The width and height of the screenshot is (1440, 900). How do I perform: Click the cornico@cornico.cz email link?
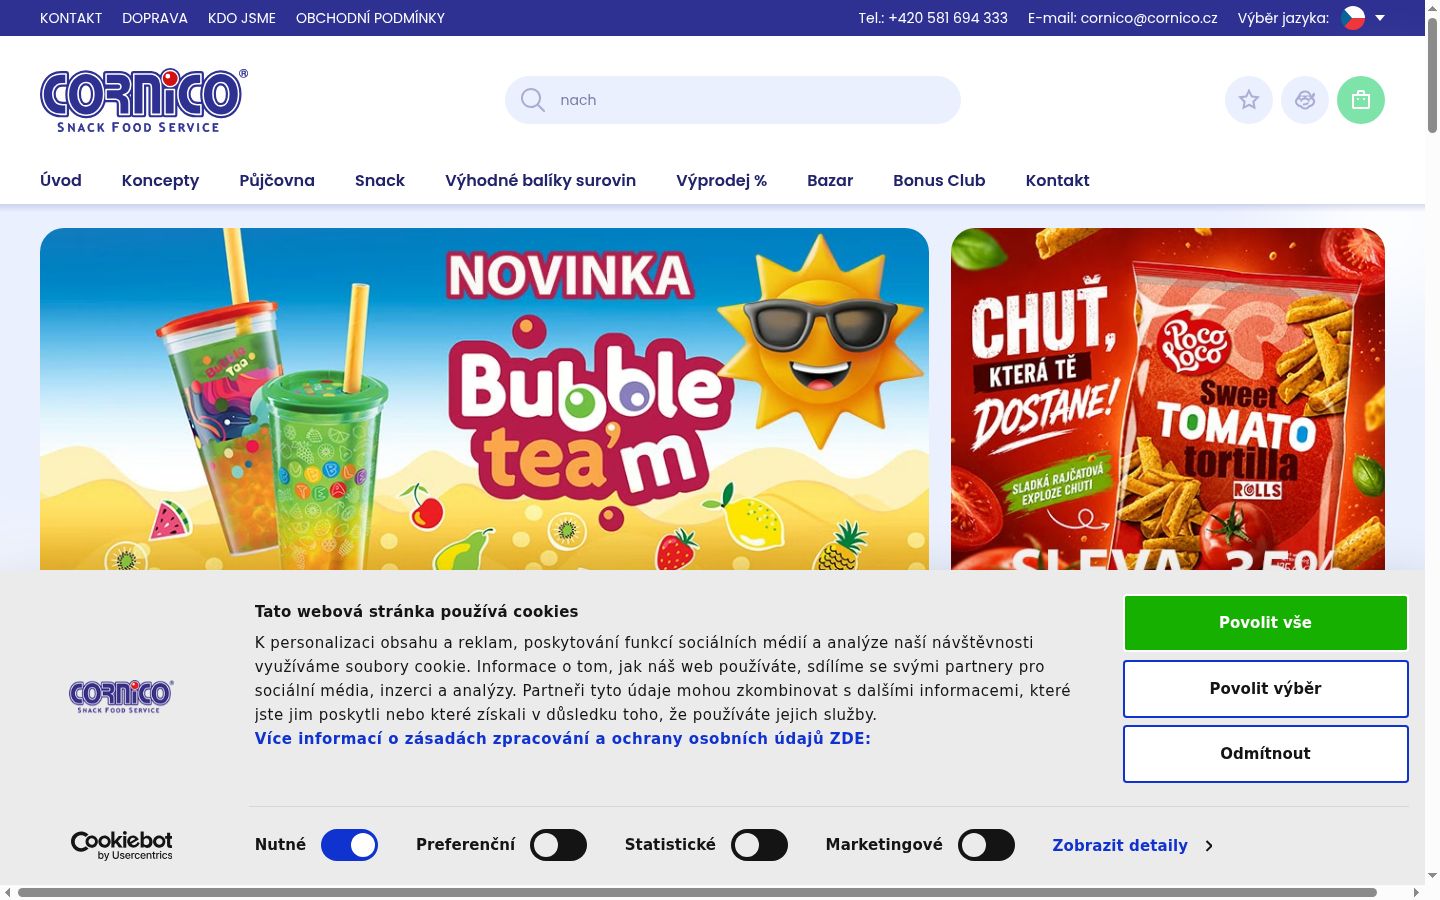pos(1149,18)
